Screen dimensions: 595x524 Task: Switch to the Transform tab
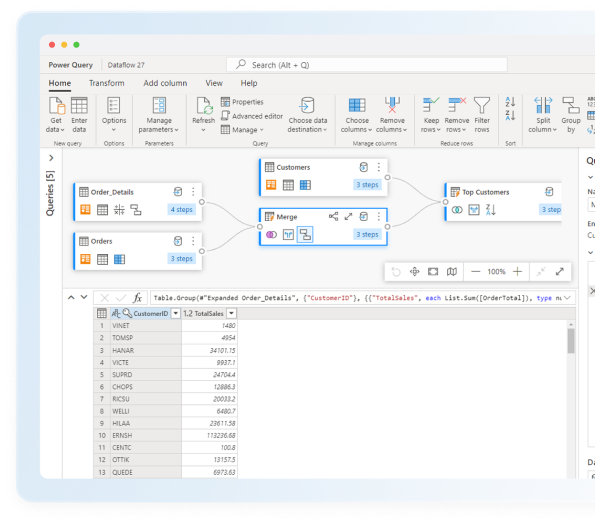click(x=107, y=83)
